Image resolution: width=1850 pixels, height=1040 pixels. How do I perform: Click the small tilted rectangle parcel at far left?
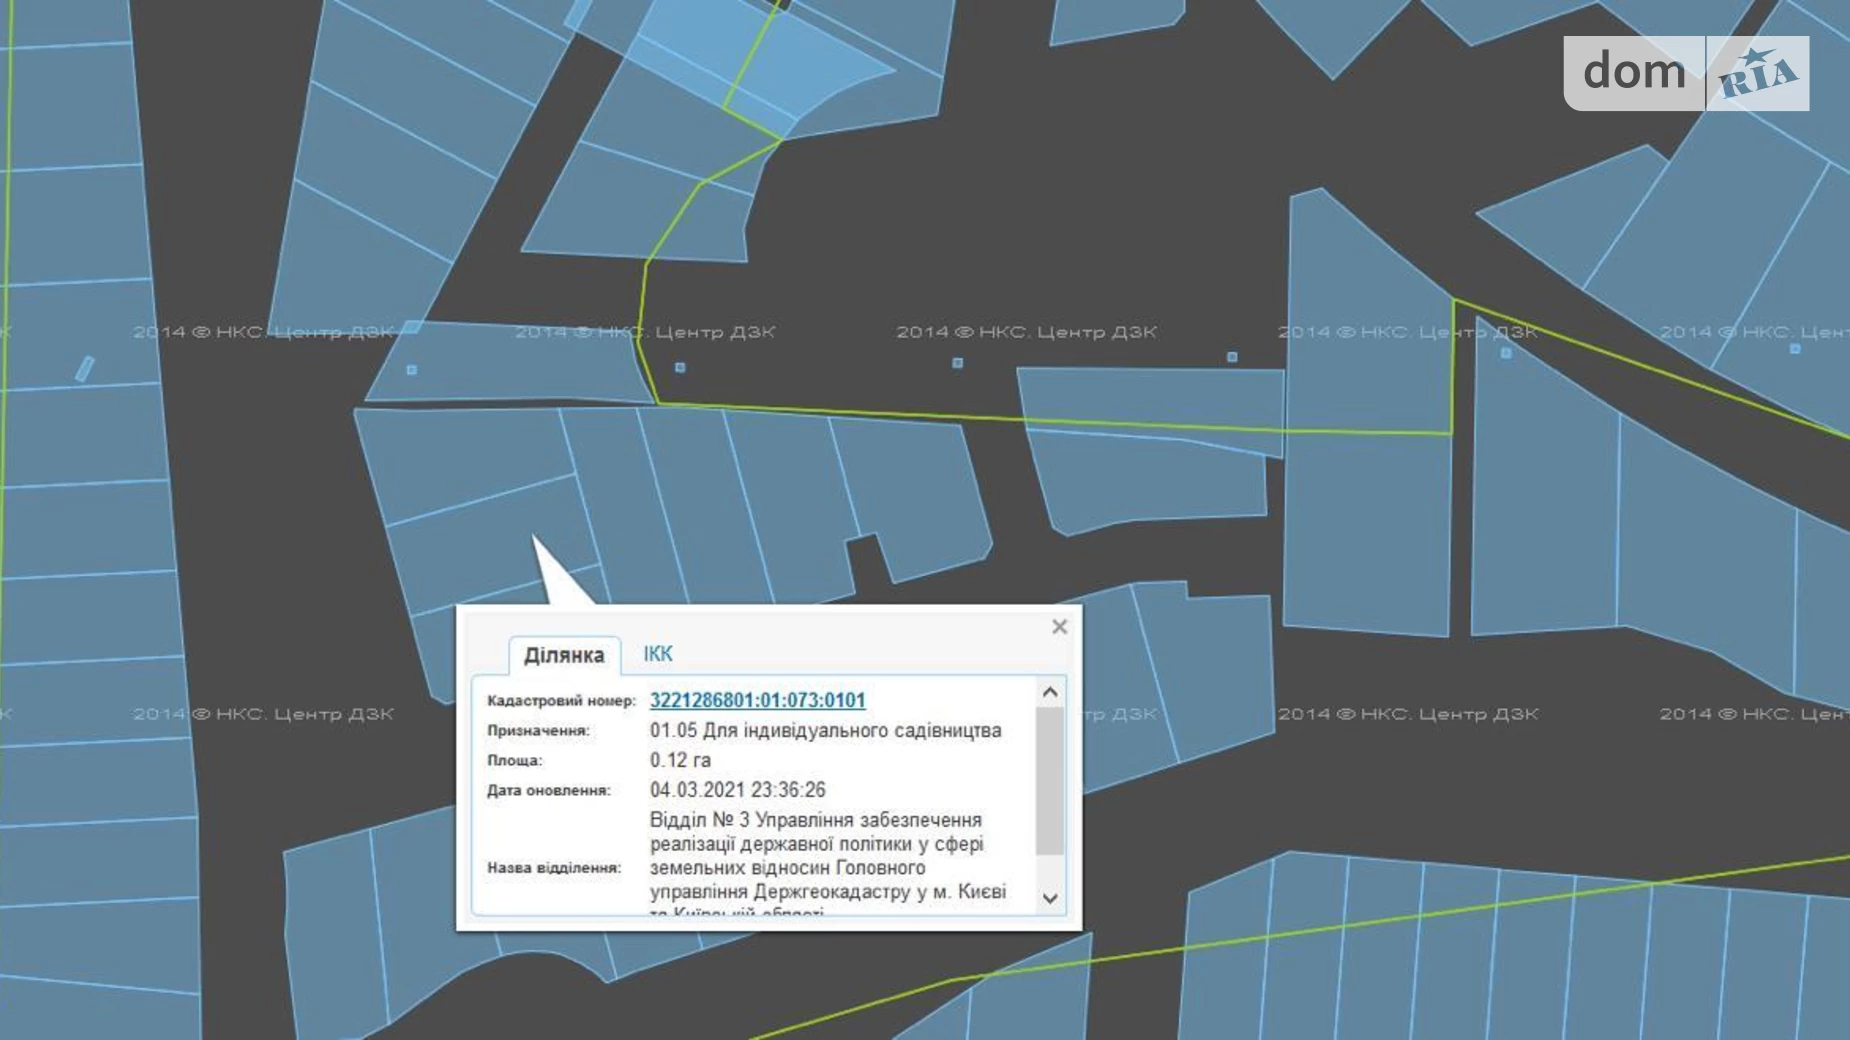click(85, 368)
